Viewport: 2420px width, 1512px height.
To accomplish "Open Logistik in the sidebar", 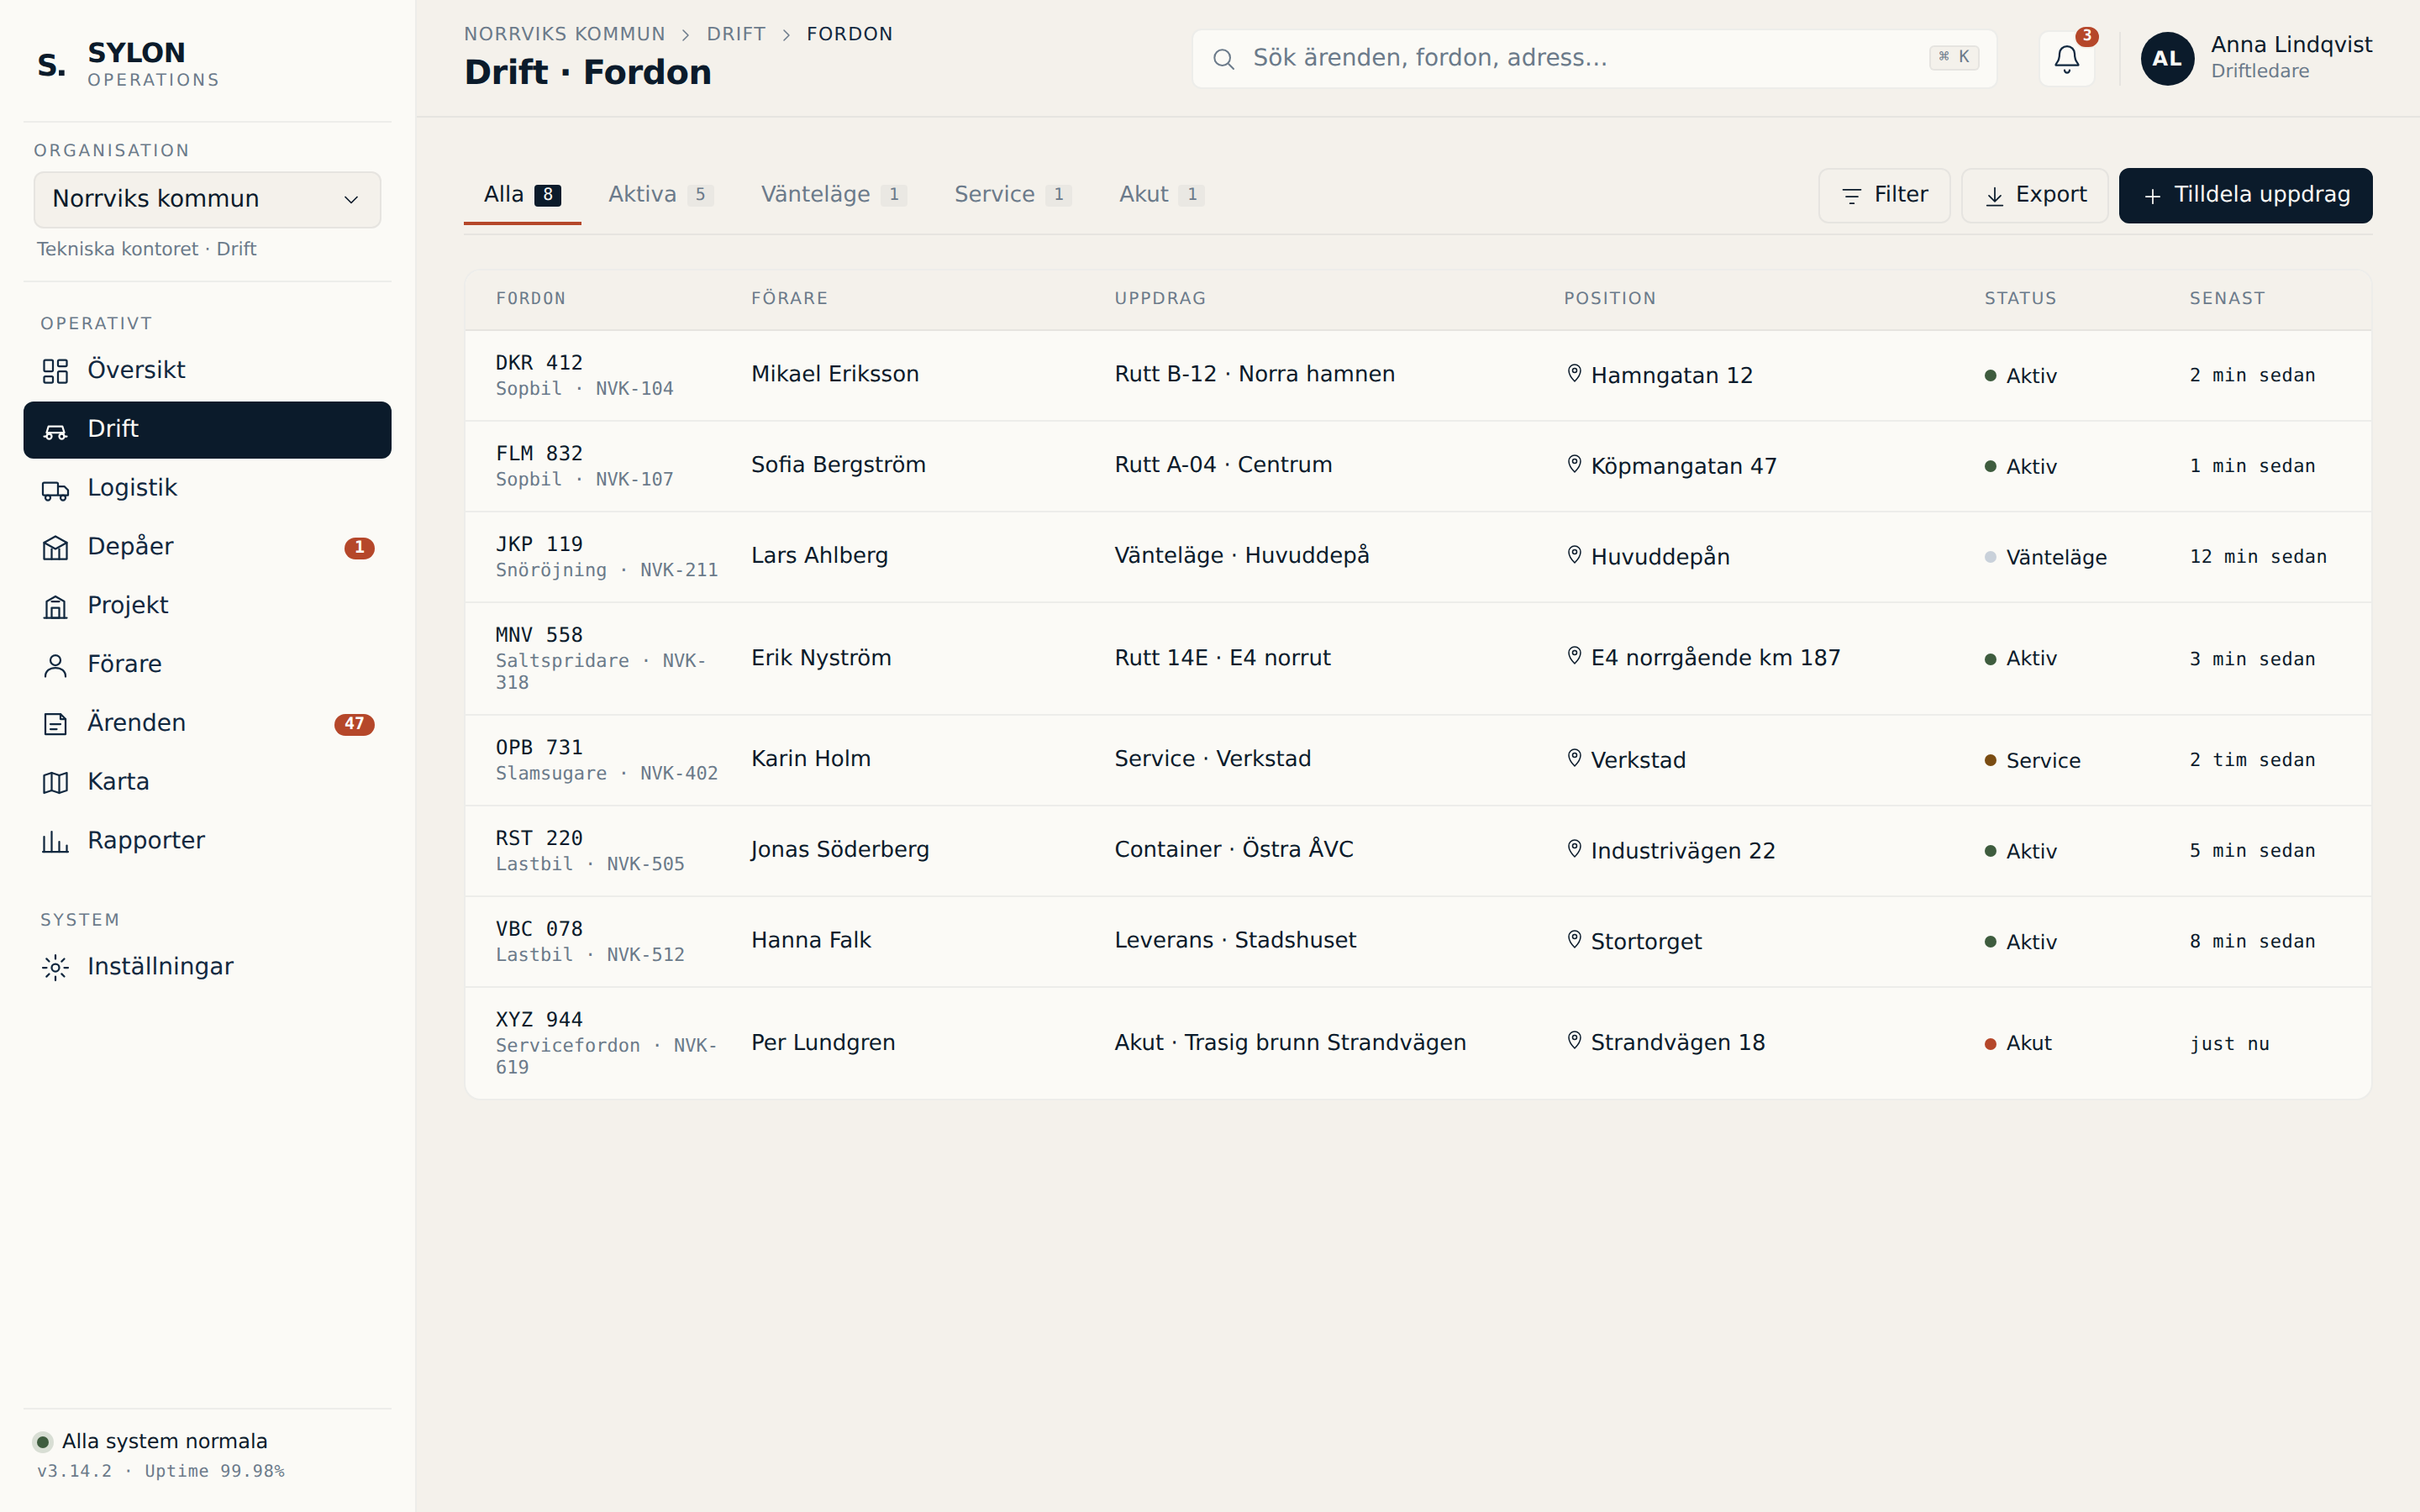I will tap(207, 489).
